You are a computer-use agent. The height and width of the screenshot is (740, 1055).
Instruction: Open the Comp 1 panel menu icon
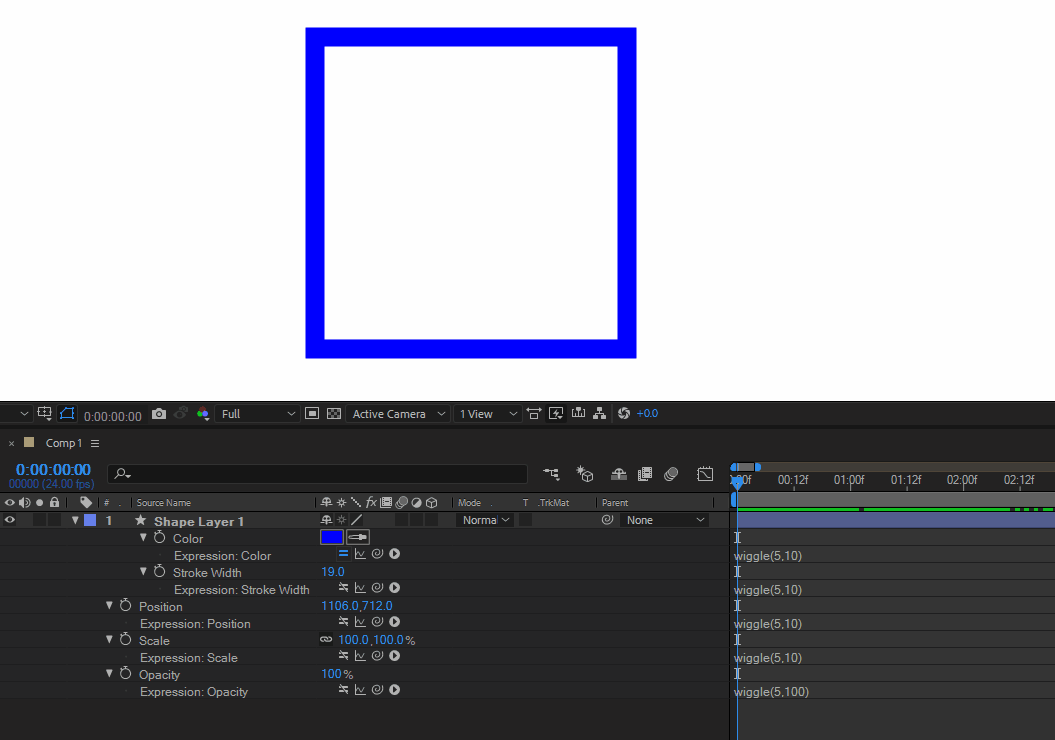point(95,443)
